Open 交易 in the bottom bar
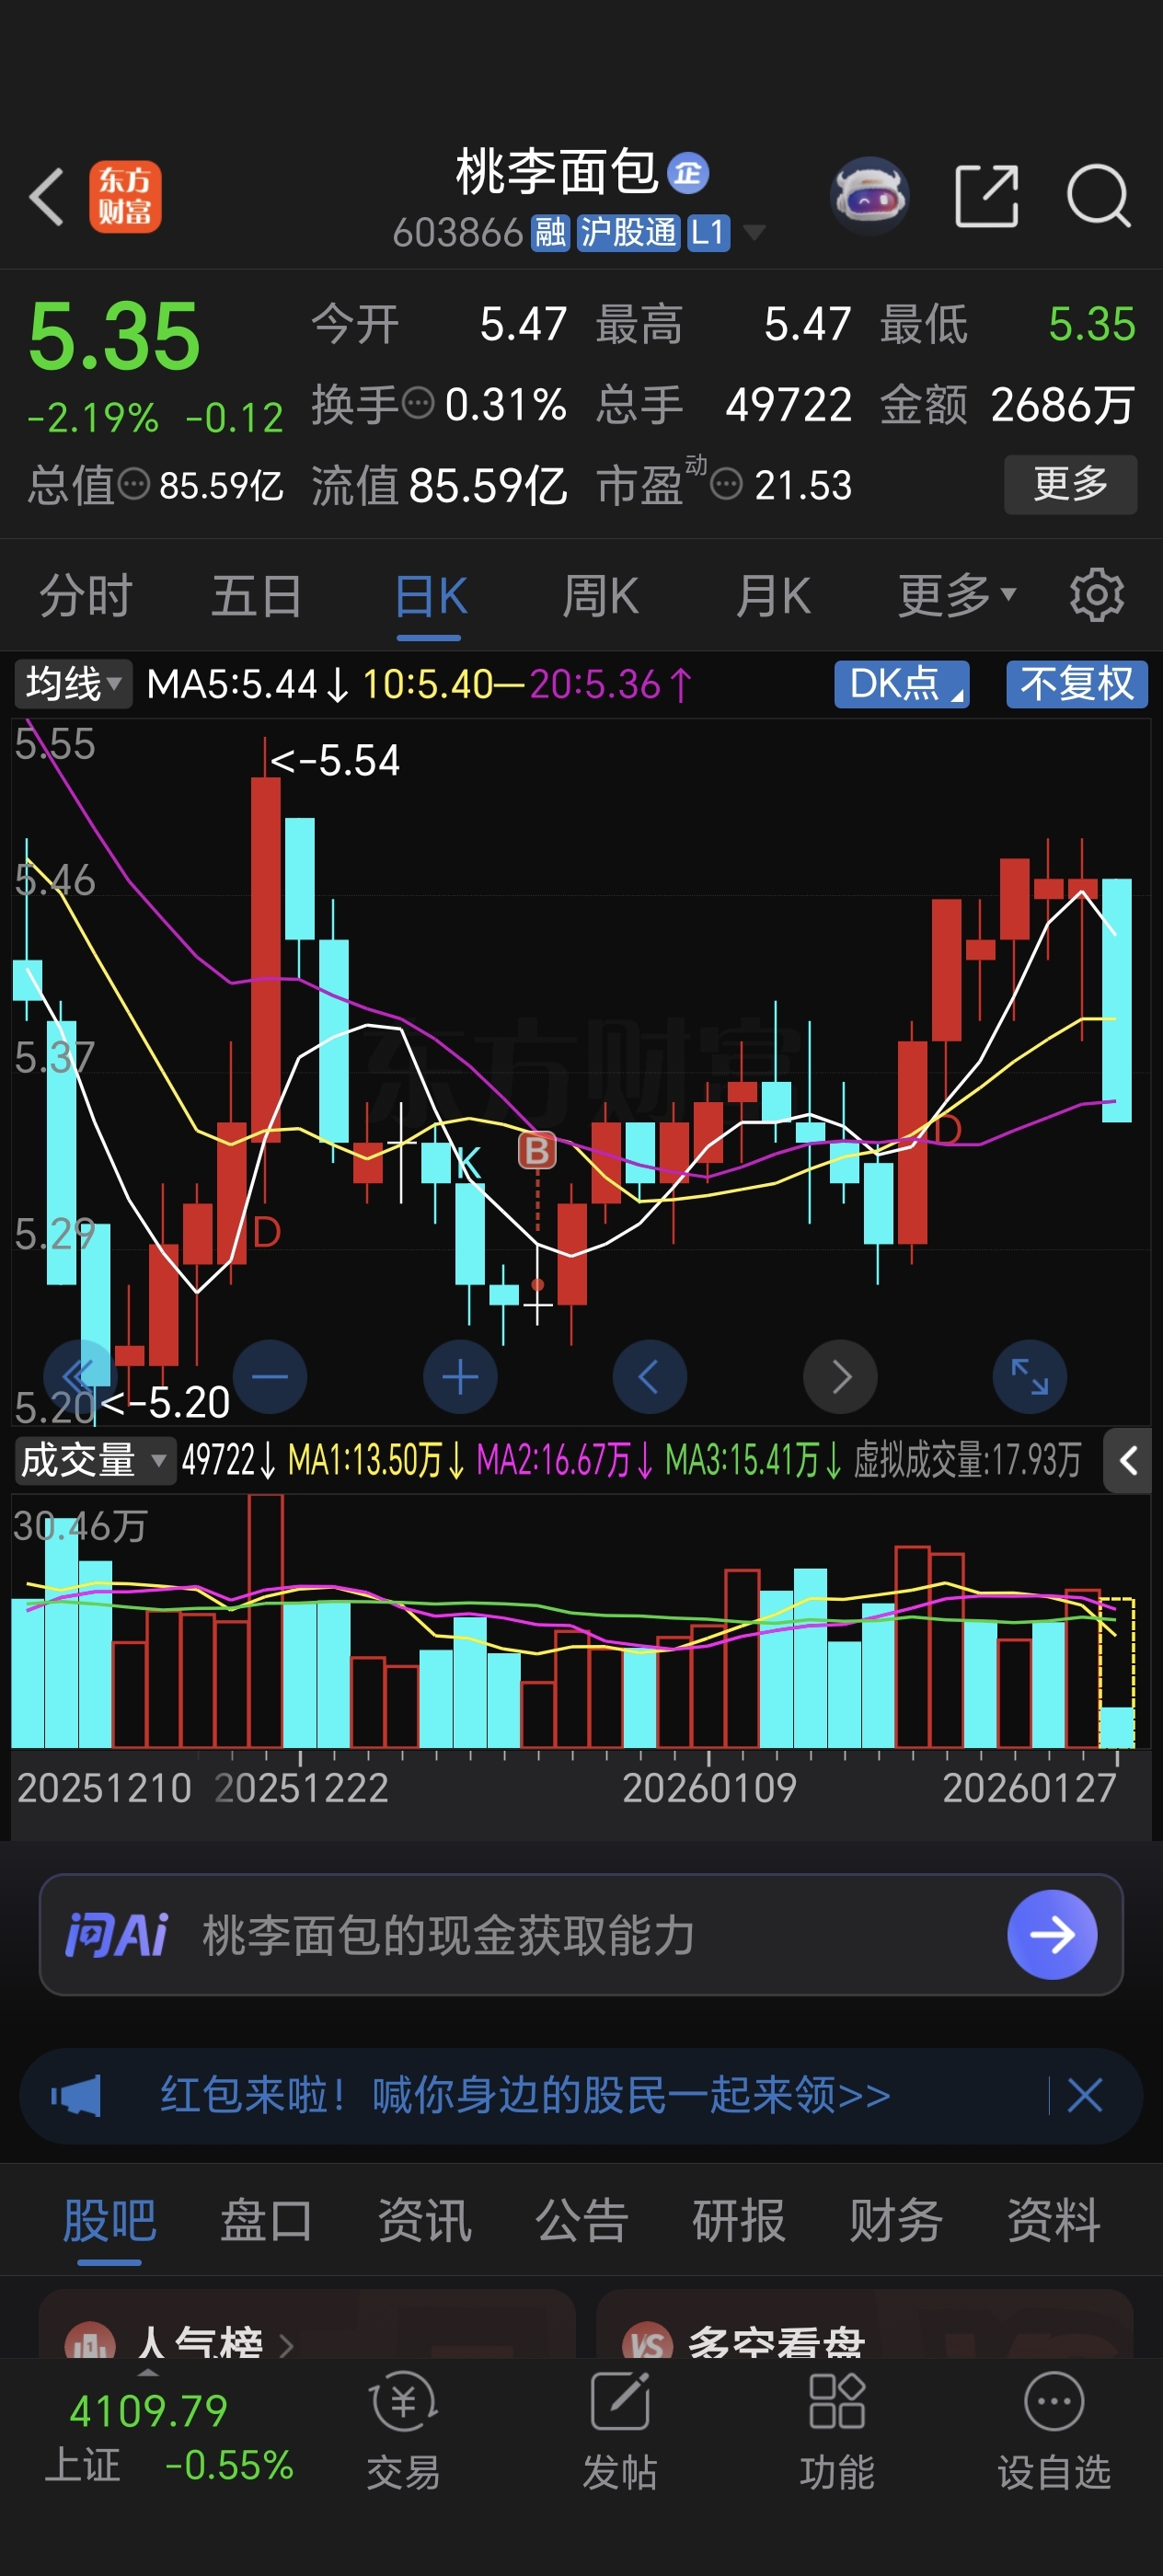The width and height of the screenshot is (1163, 2576). pyautogui.click(x=403, y=2431)
